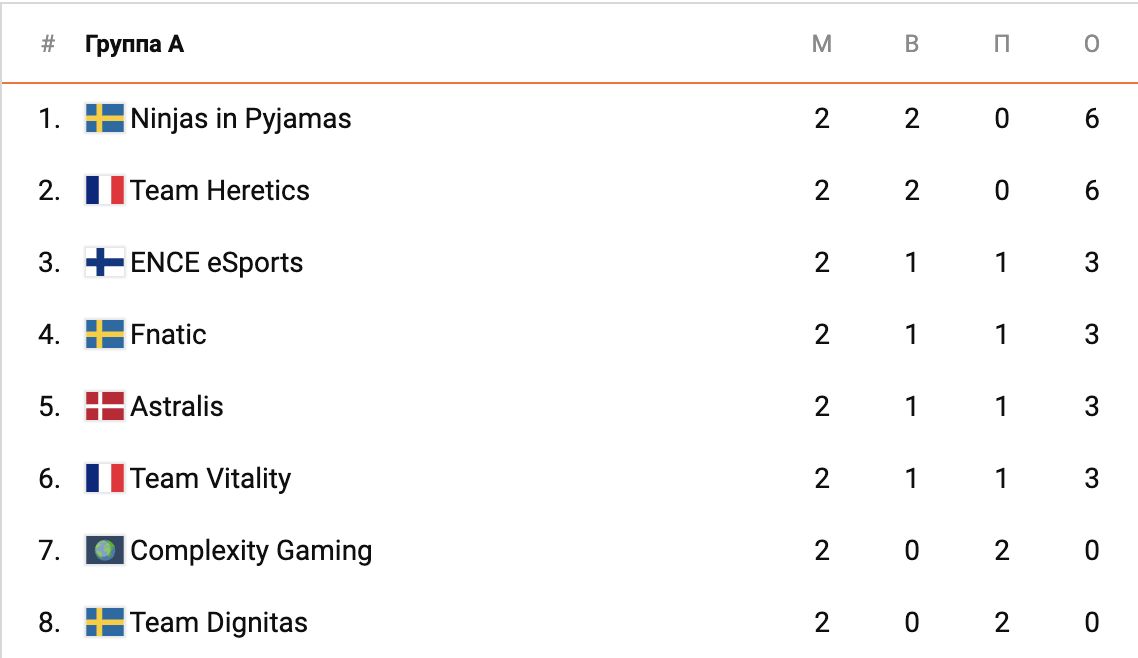Select the Team Dignitas name
Image resolution: width=1138 pixels, height=658 pixels.
pyautogui.click(x=219, y=623)
